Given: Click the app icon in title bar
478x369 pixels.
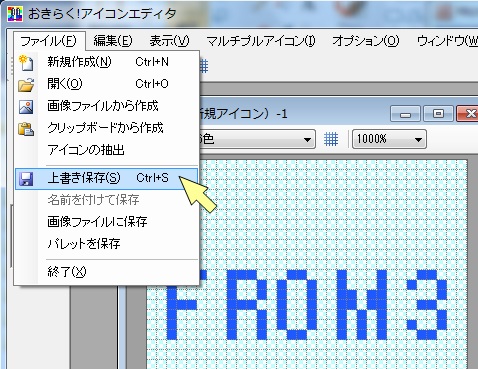Looking at the screenshot, I should (x=15, y=14).
